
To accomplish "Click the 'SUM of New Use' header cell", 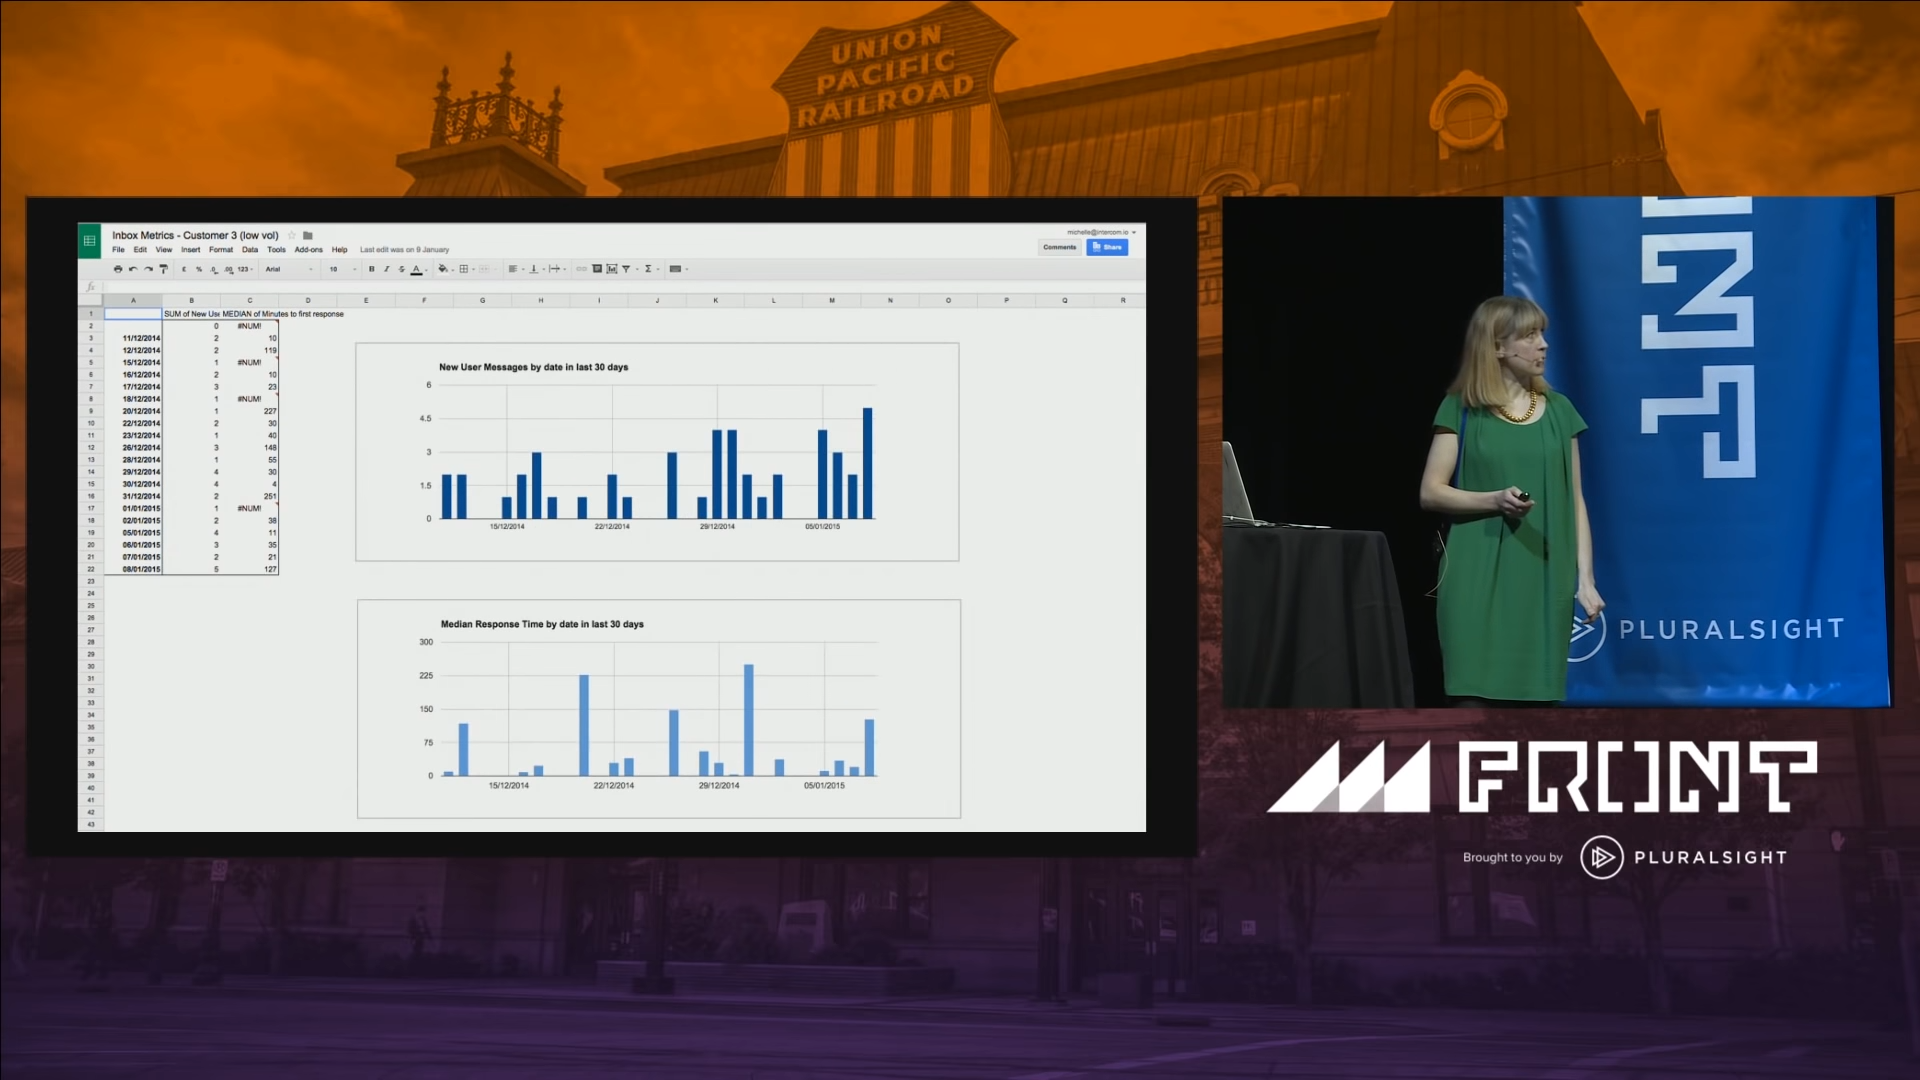I will pos(192,314).
